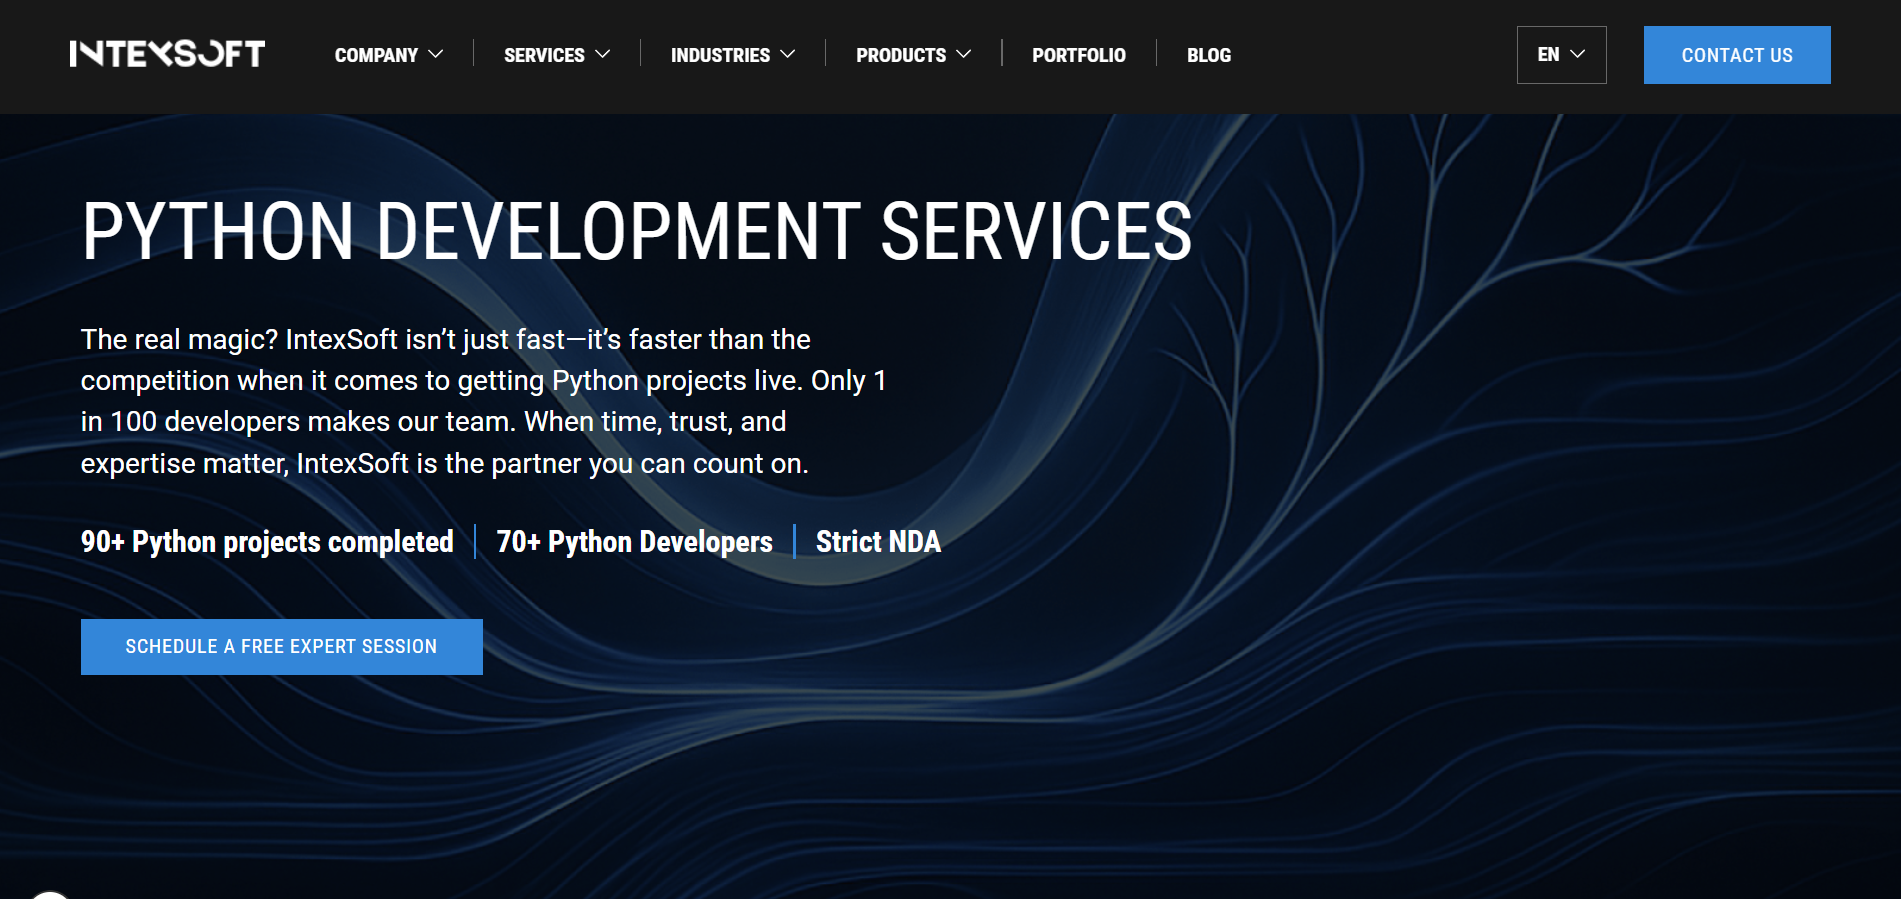Viewport: 1901px width, 899px height.
Task: Click the Strict NDA text
Action: (878, 542)
